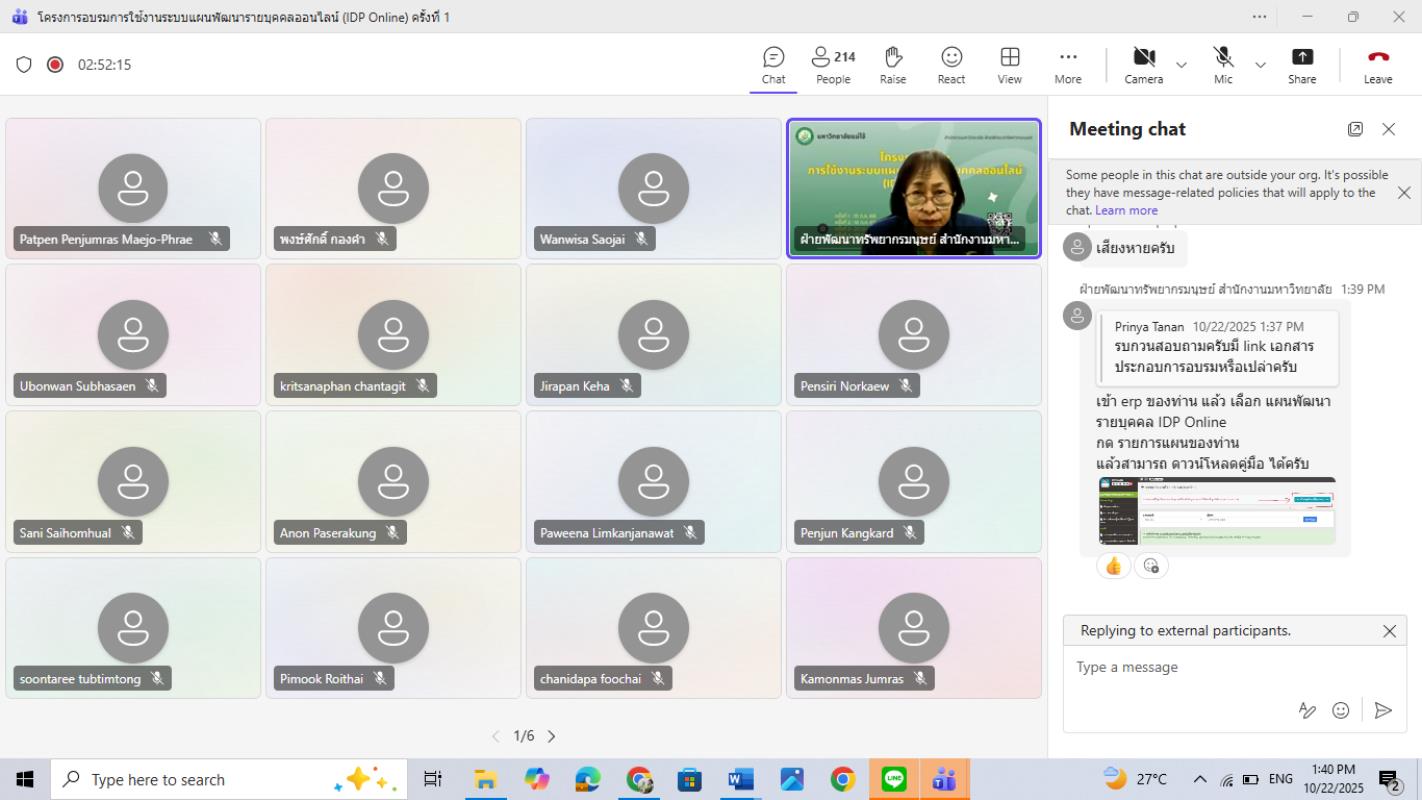Screen dimensions: 1422x800
Task: Show the People participants list
Action: click(x=832, y=65)
